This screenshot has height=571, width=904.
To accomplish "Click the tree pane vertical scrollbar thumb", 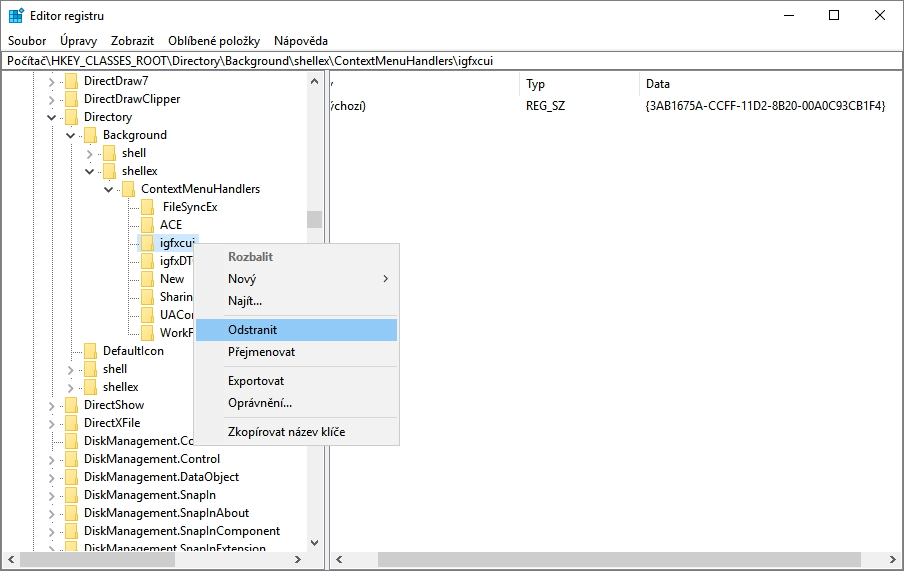I will (x=314, y=219).
